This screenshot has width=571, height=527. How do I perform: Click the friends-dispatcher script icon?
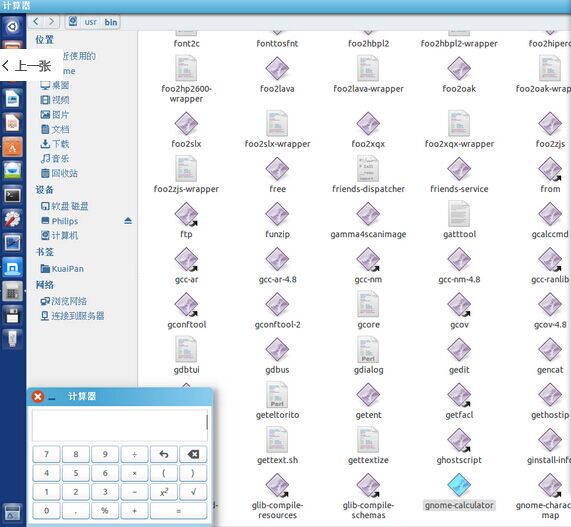click(x=368, y=169)
